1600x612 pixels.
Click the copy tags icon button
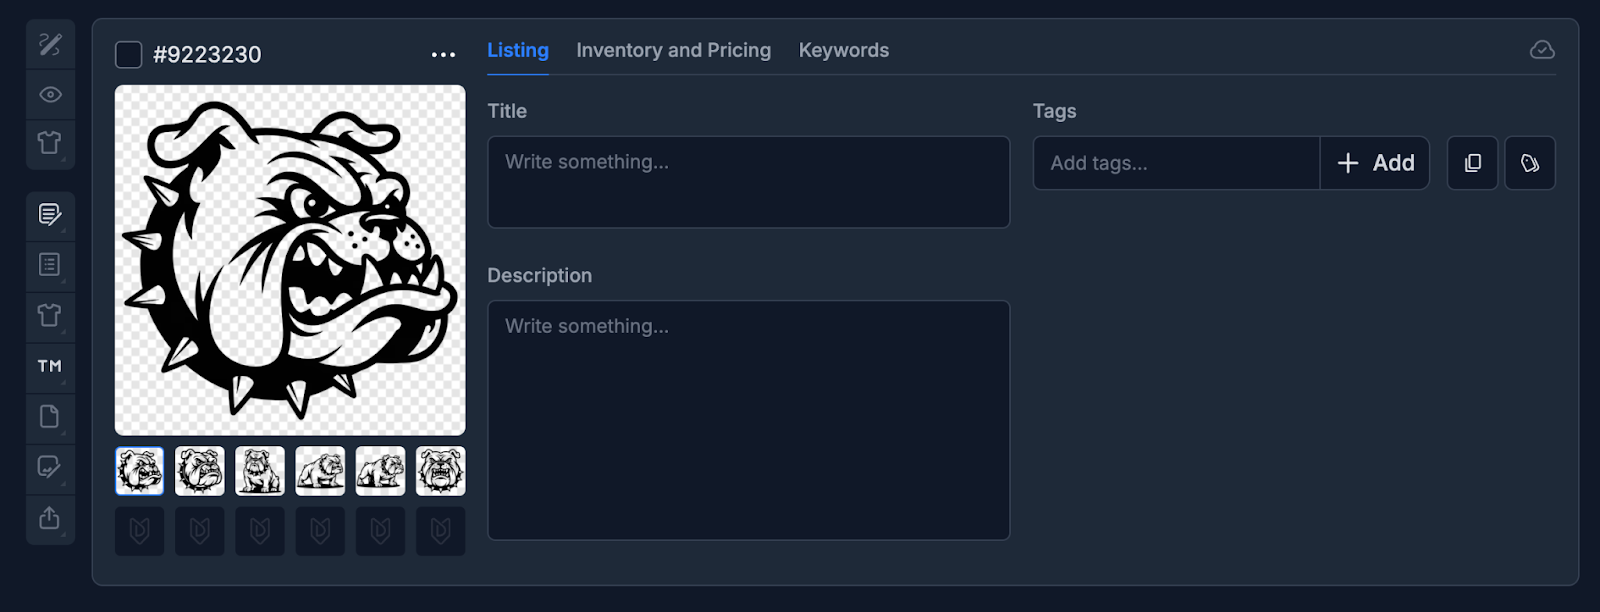point(1472,163)
